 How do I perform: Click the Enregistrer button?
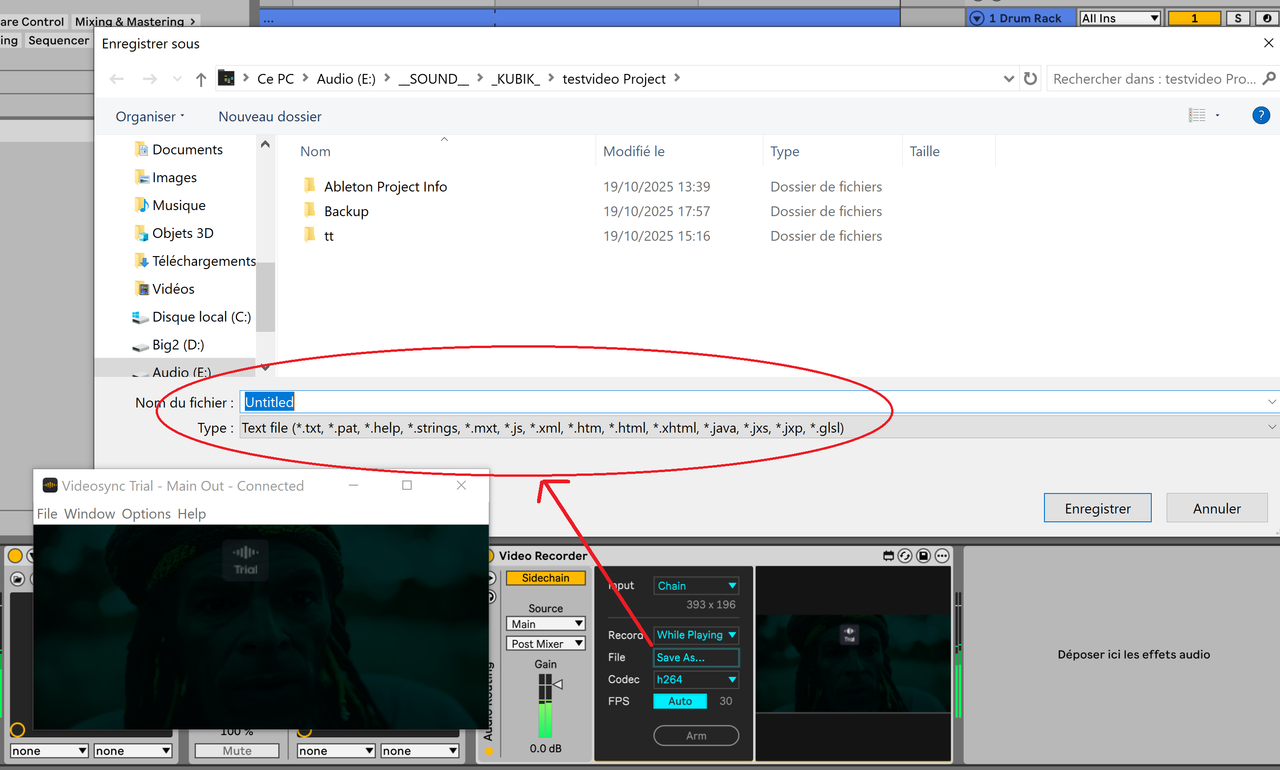1098,508
